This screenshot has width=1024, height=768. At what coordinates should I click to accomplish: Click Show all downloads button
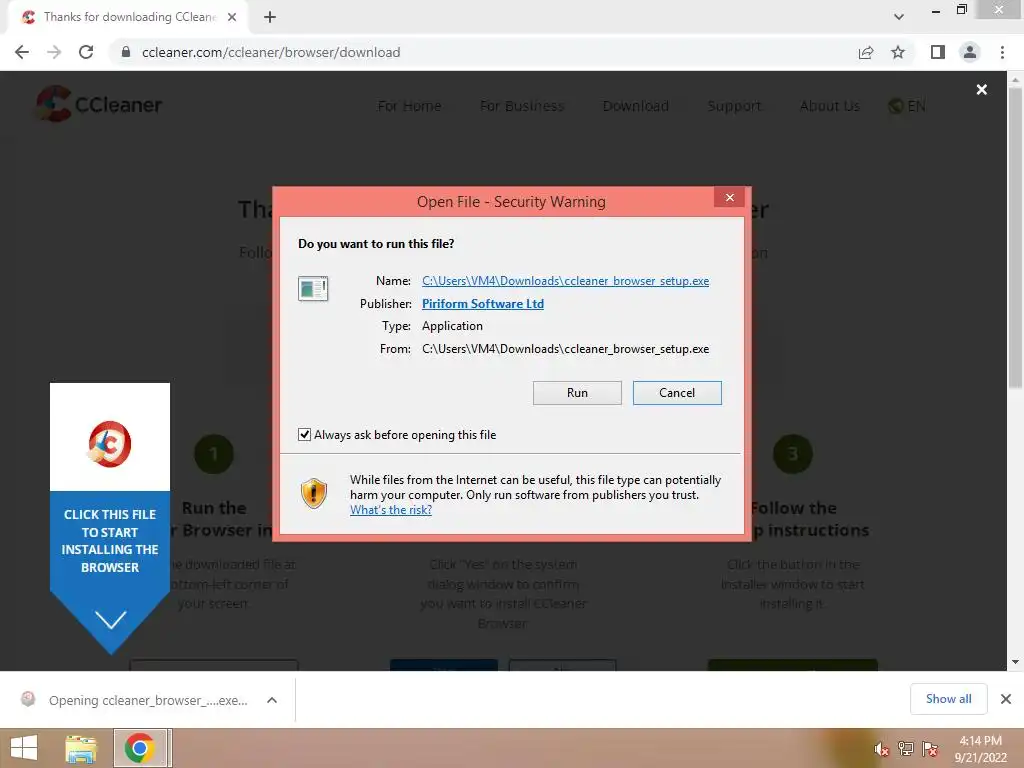click(948, 699)
